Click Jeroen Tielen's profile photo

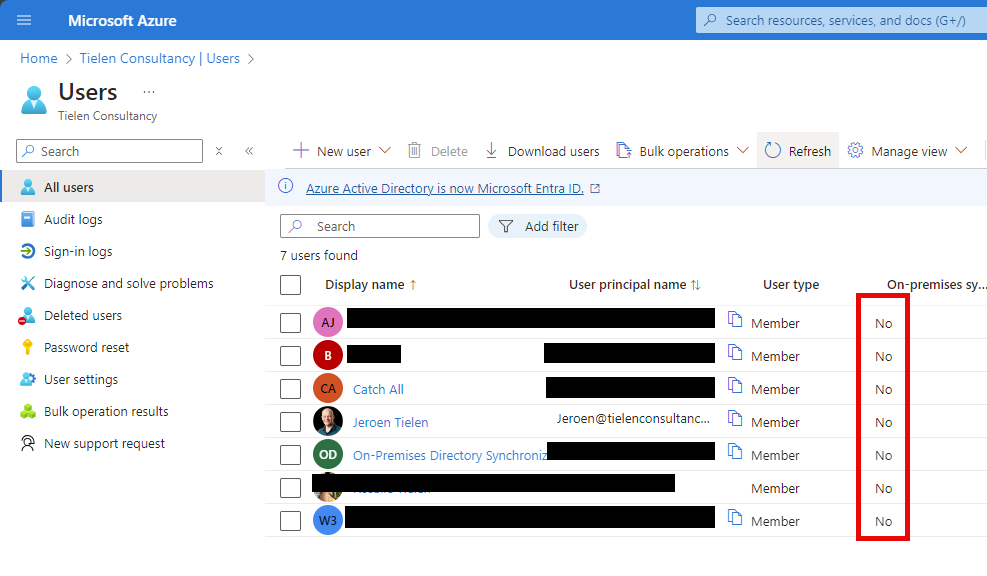click(328, 422)
